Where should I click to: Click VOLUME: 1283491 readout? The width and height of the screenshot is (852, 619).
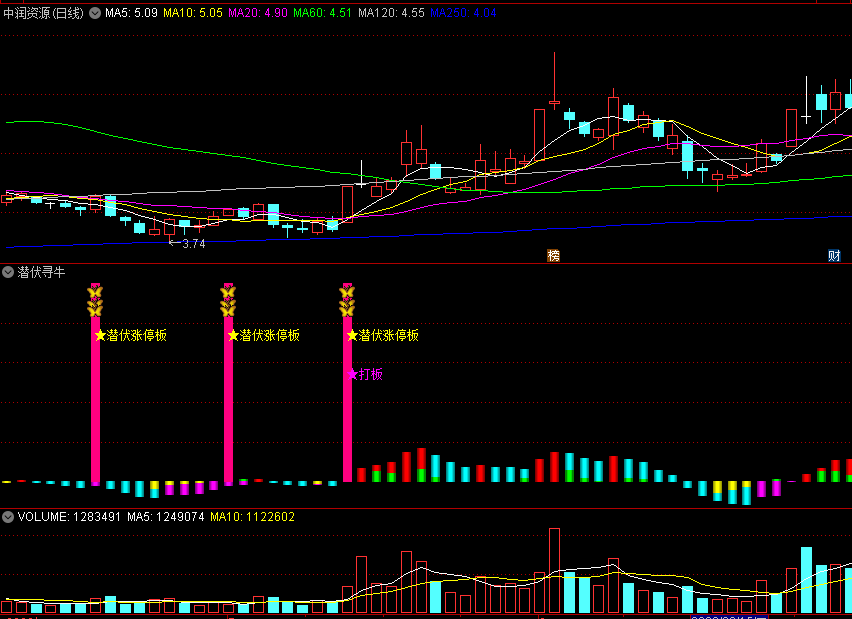point(69,517)
